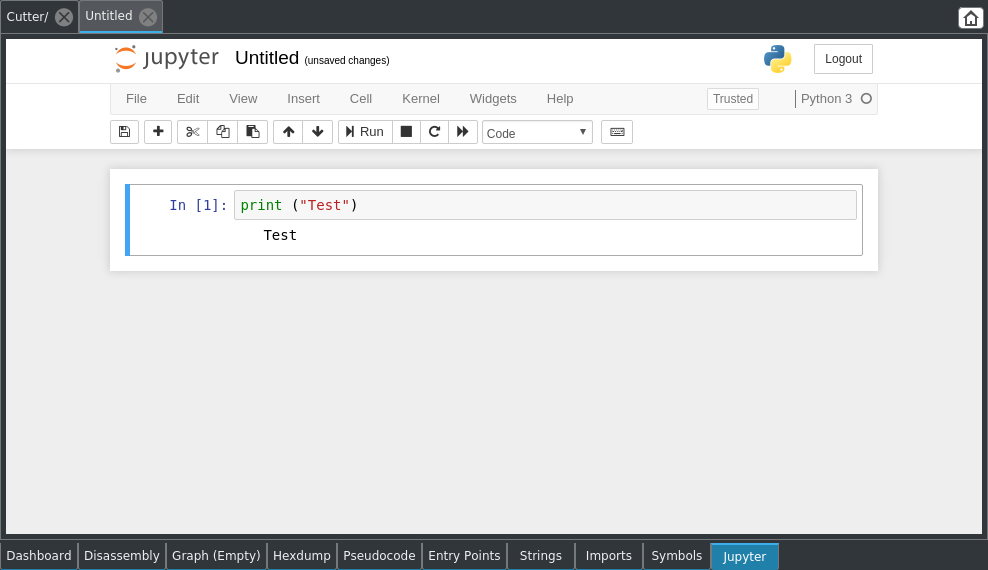Viewport: 988px width, 570px height.
Task: Click inside the print("Test") code cell
Action: pos(545,205)
